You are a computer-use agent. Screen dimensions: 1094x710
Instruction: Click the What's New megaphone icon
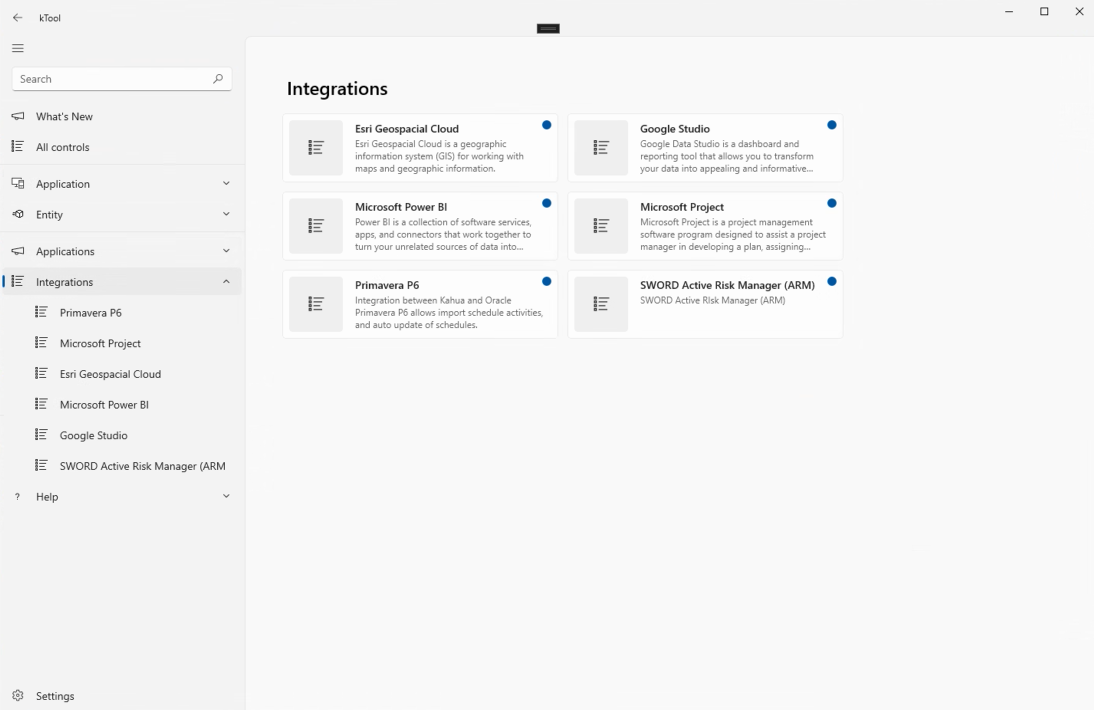coord(17,116)
